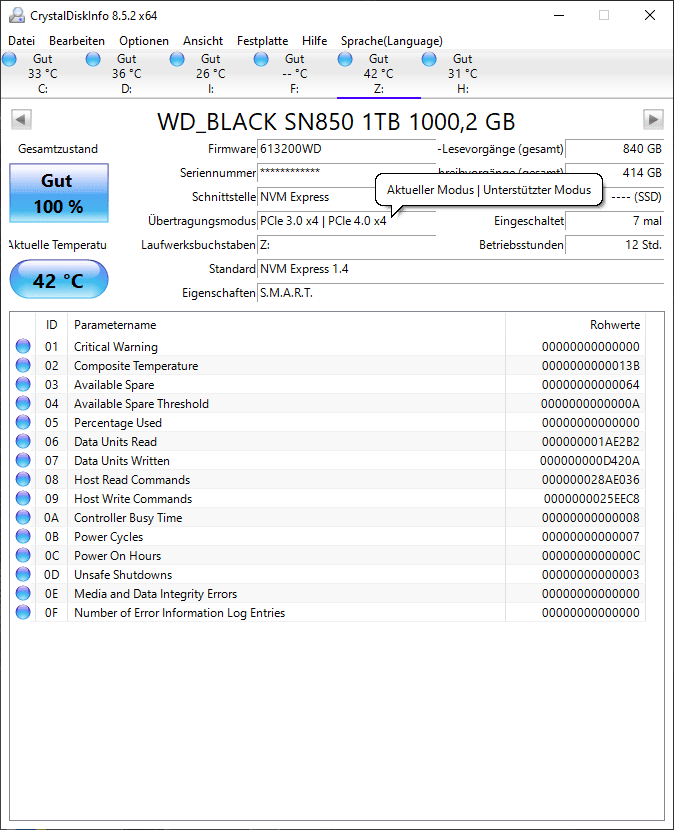This screenshot has width=674, height=830.
Task: Click status orb of Error Information Log Entries row
Action: [23, 612]
